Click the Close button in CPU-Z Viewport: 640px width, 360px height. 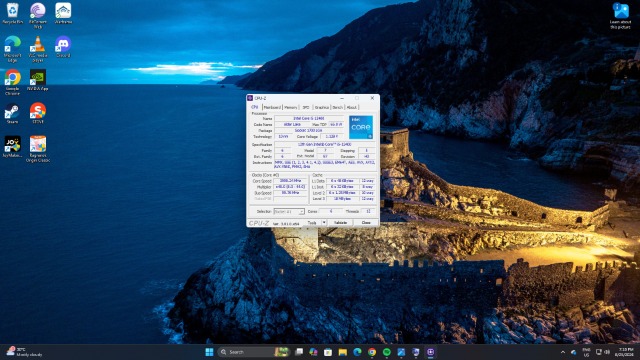click(366, 223)
